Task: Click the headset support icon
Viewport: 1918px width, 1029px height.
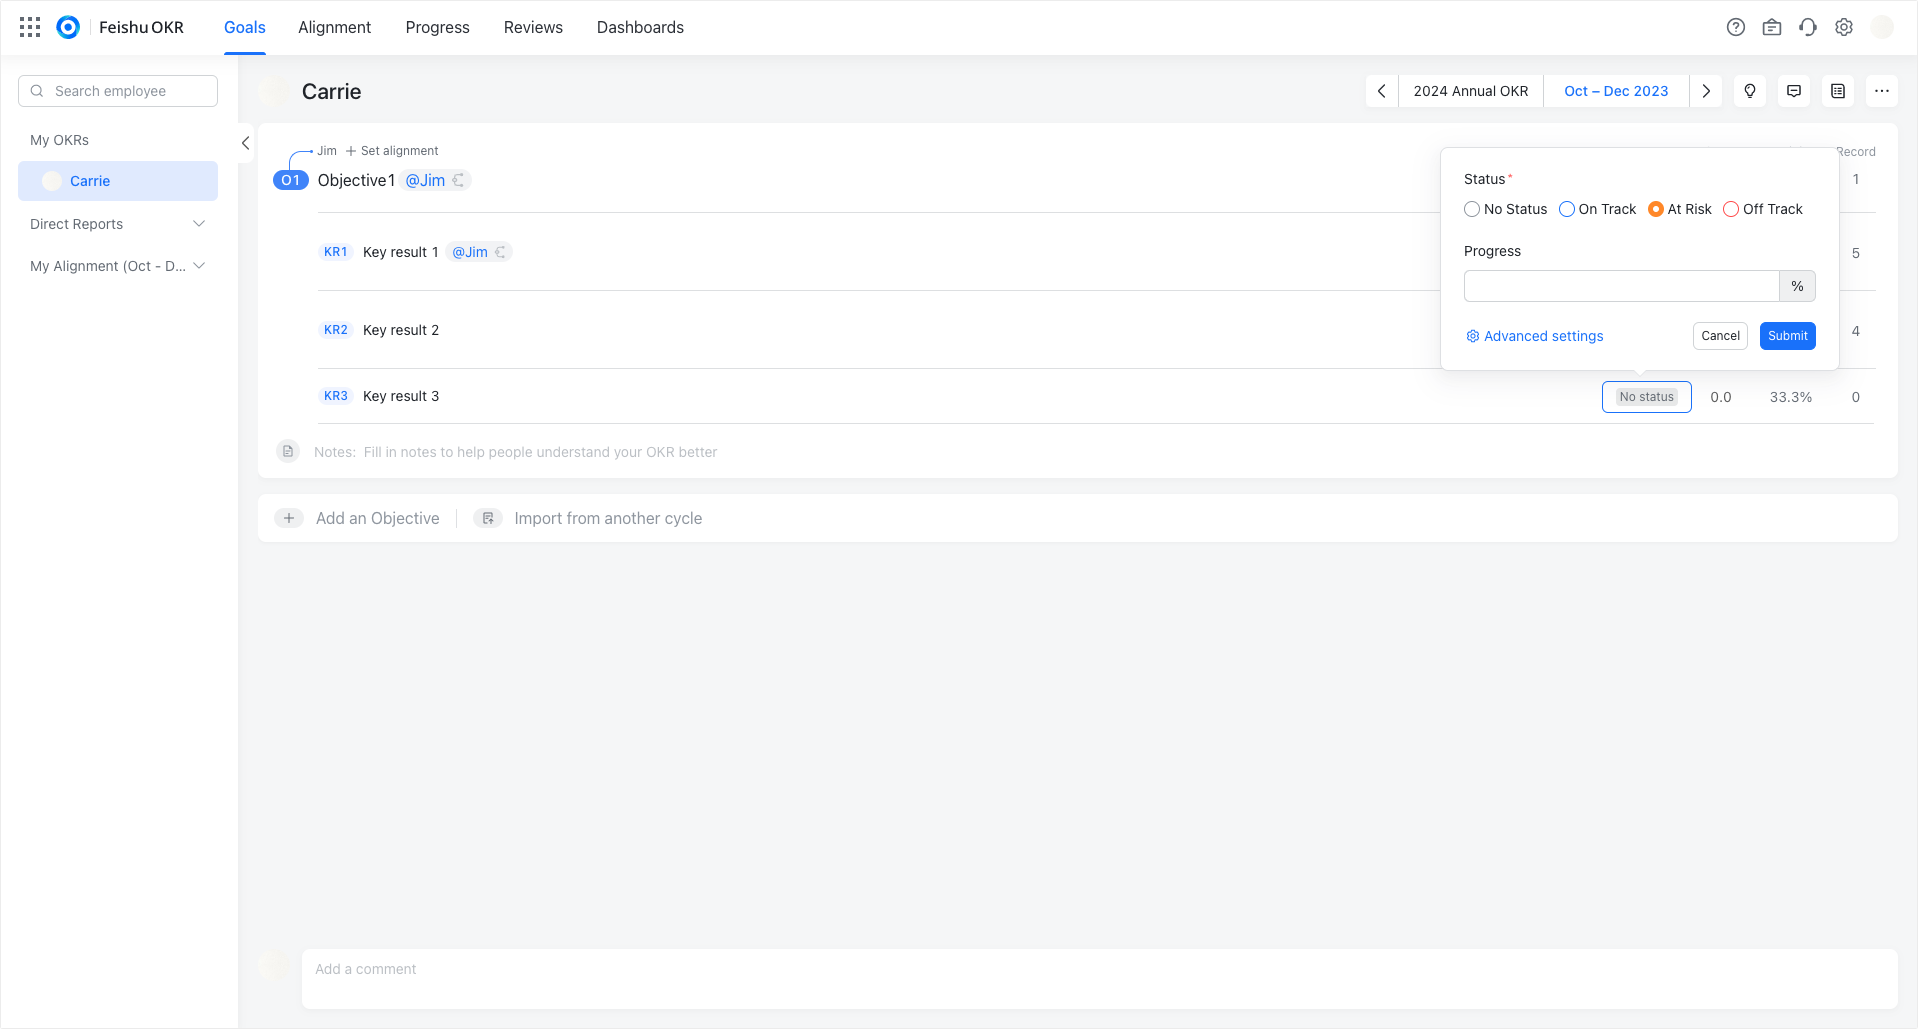Action: click(1807, 27)
